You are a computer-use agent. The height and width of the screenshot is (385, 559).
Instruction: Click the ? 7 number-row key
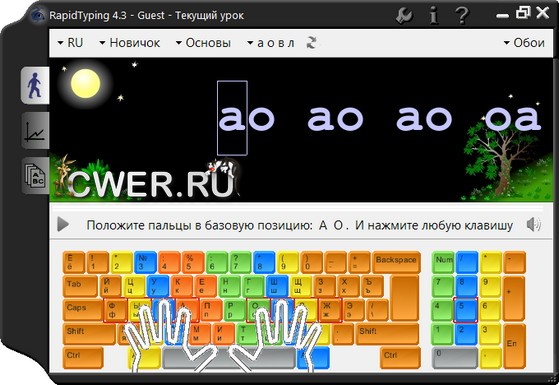coord(241,262)
